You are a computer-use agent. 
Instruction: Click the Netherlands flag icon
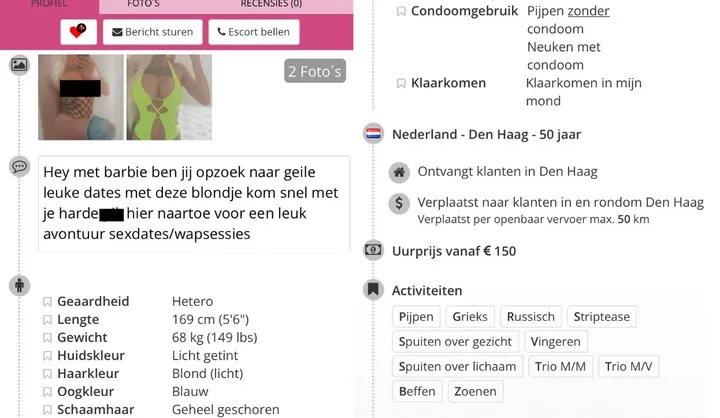tap(373, 134)
